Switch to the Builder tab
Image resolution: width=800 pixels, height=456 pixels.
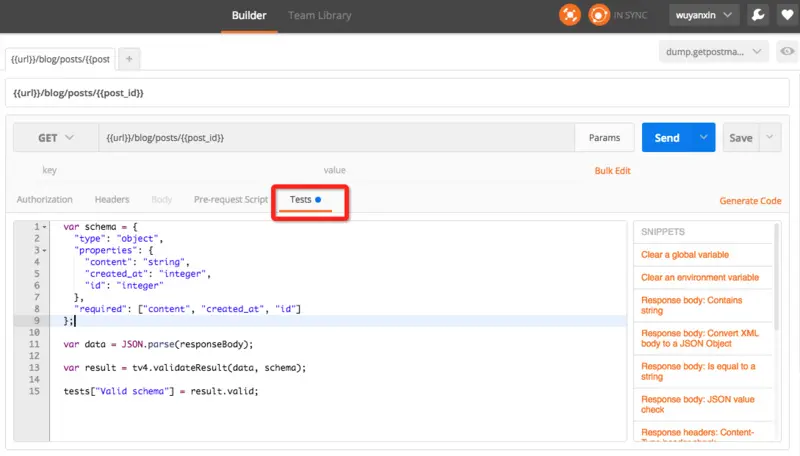249,15
